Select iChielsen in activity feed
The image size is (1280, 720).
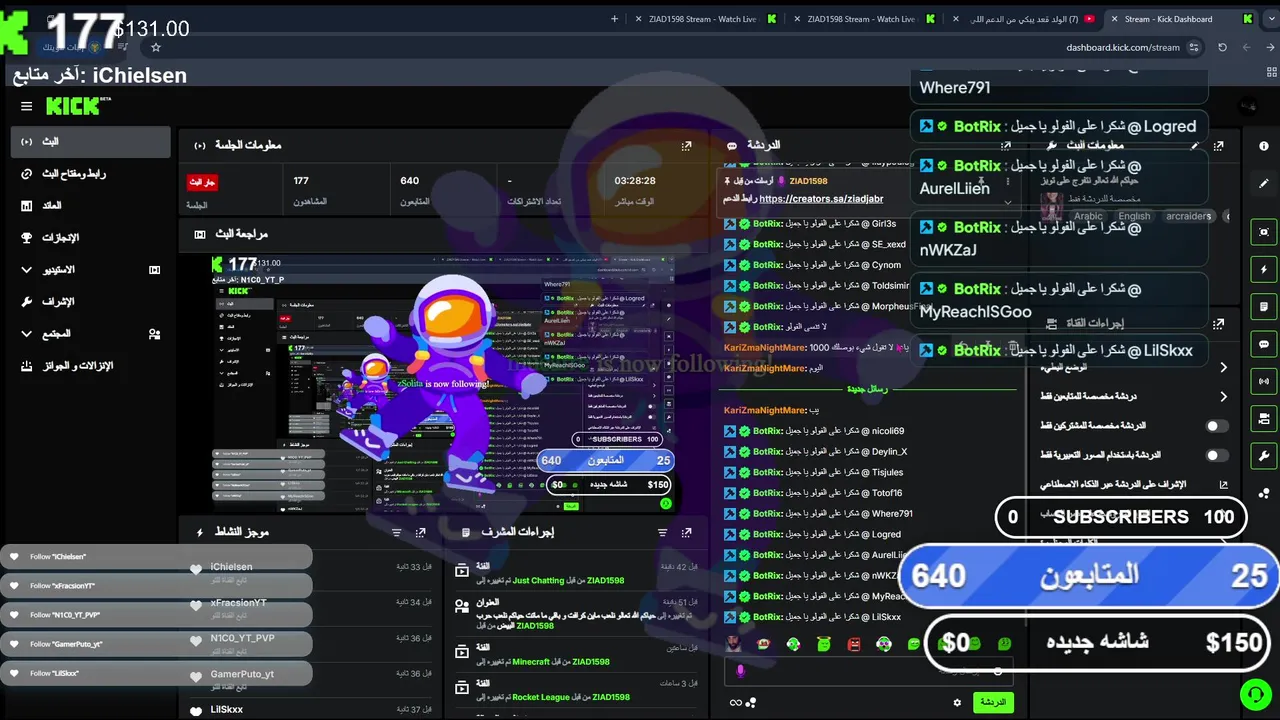point(231,567)
